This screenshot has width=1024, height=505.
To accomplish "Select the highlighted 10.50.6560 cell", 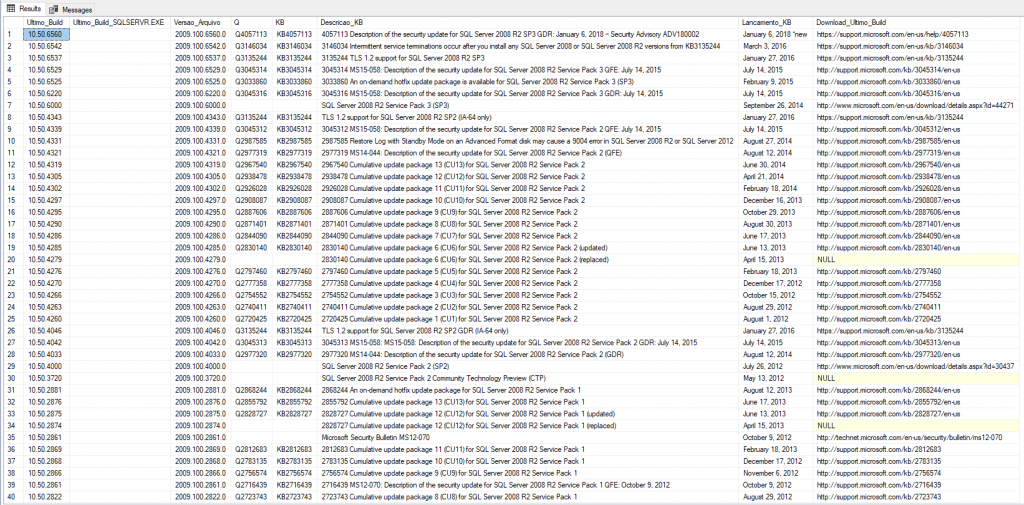I will pos(44,34).
